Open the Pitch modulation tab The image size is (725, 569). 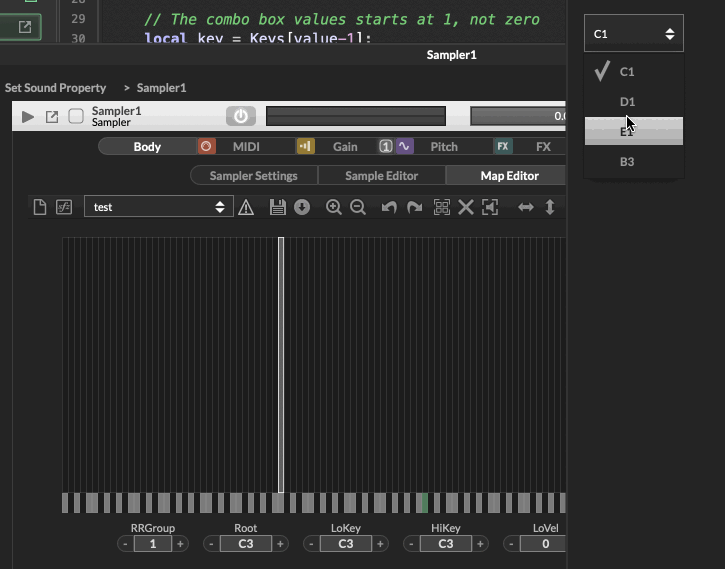444,147
